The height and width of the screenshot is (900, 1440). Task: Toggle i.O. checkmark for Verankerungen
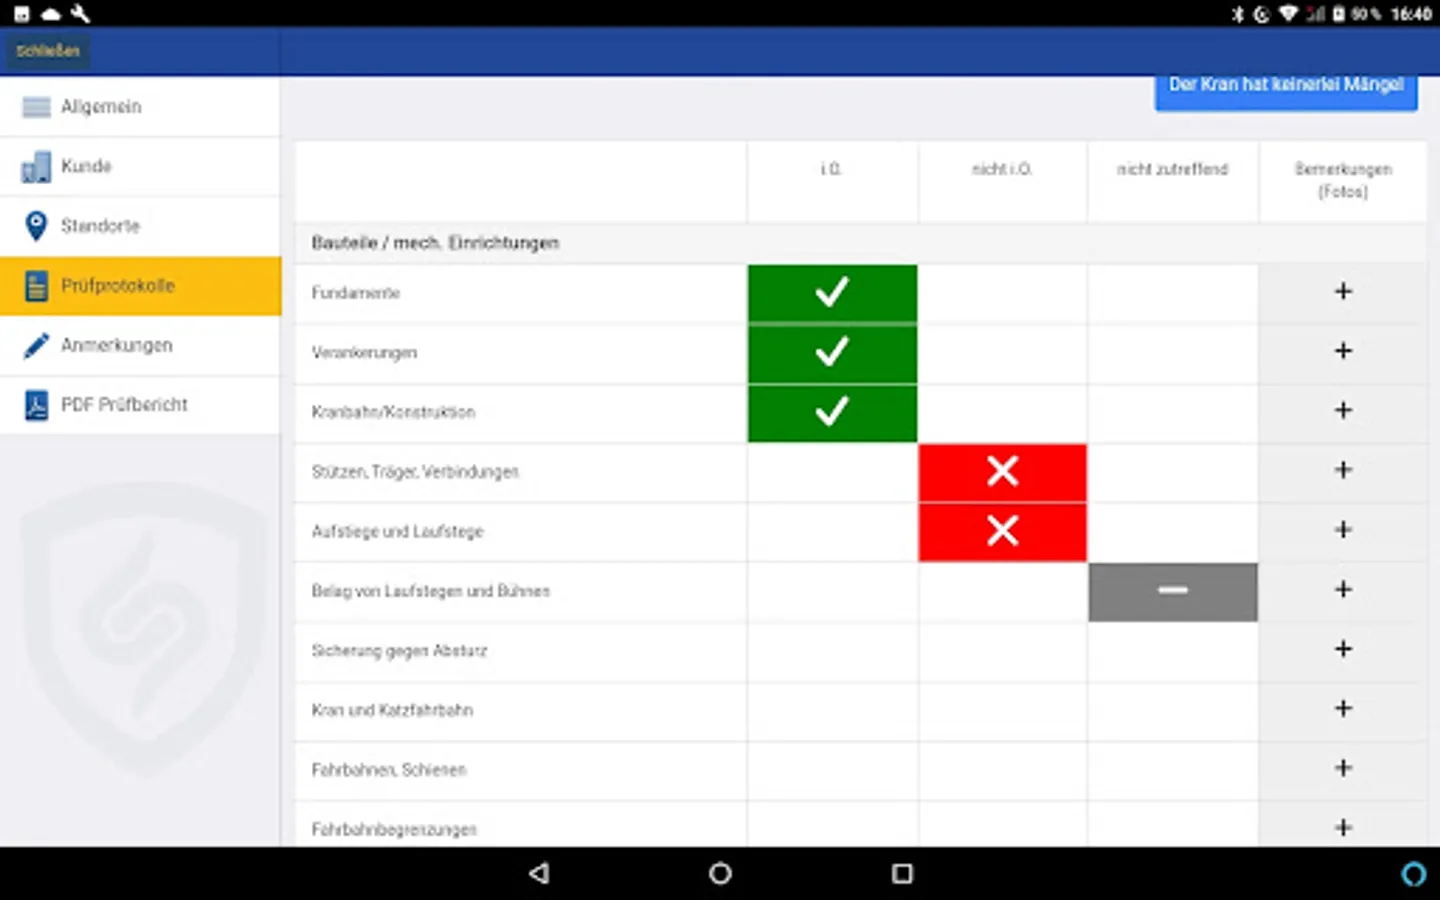(x=832, y=353)
